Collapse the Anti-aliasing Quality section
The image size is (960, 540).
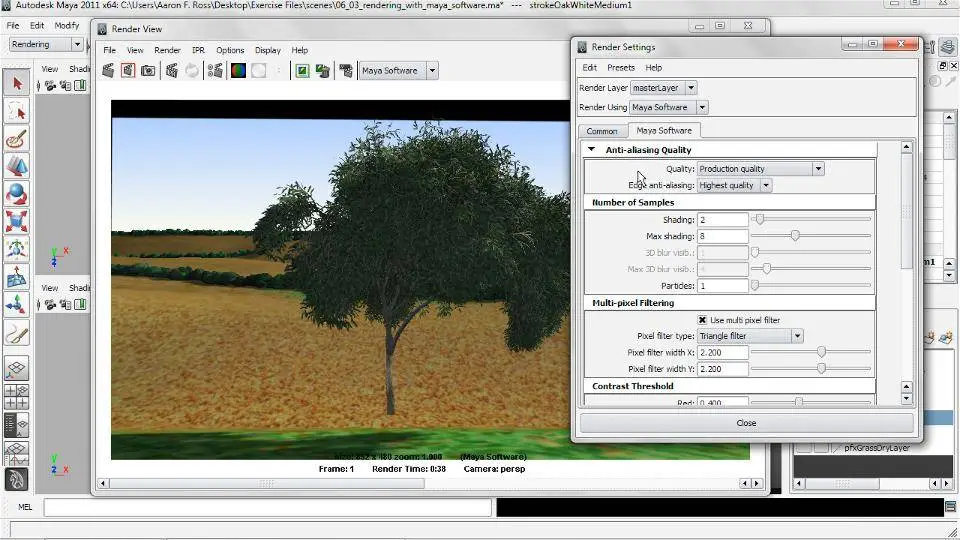pyautogui.click(x=592, y=150)
